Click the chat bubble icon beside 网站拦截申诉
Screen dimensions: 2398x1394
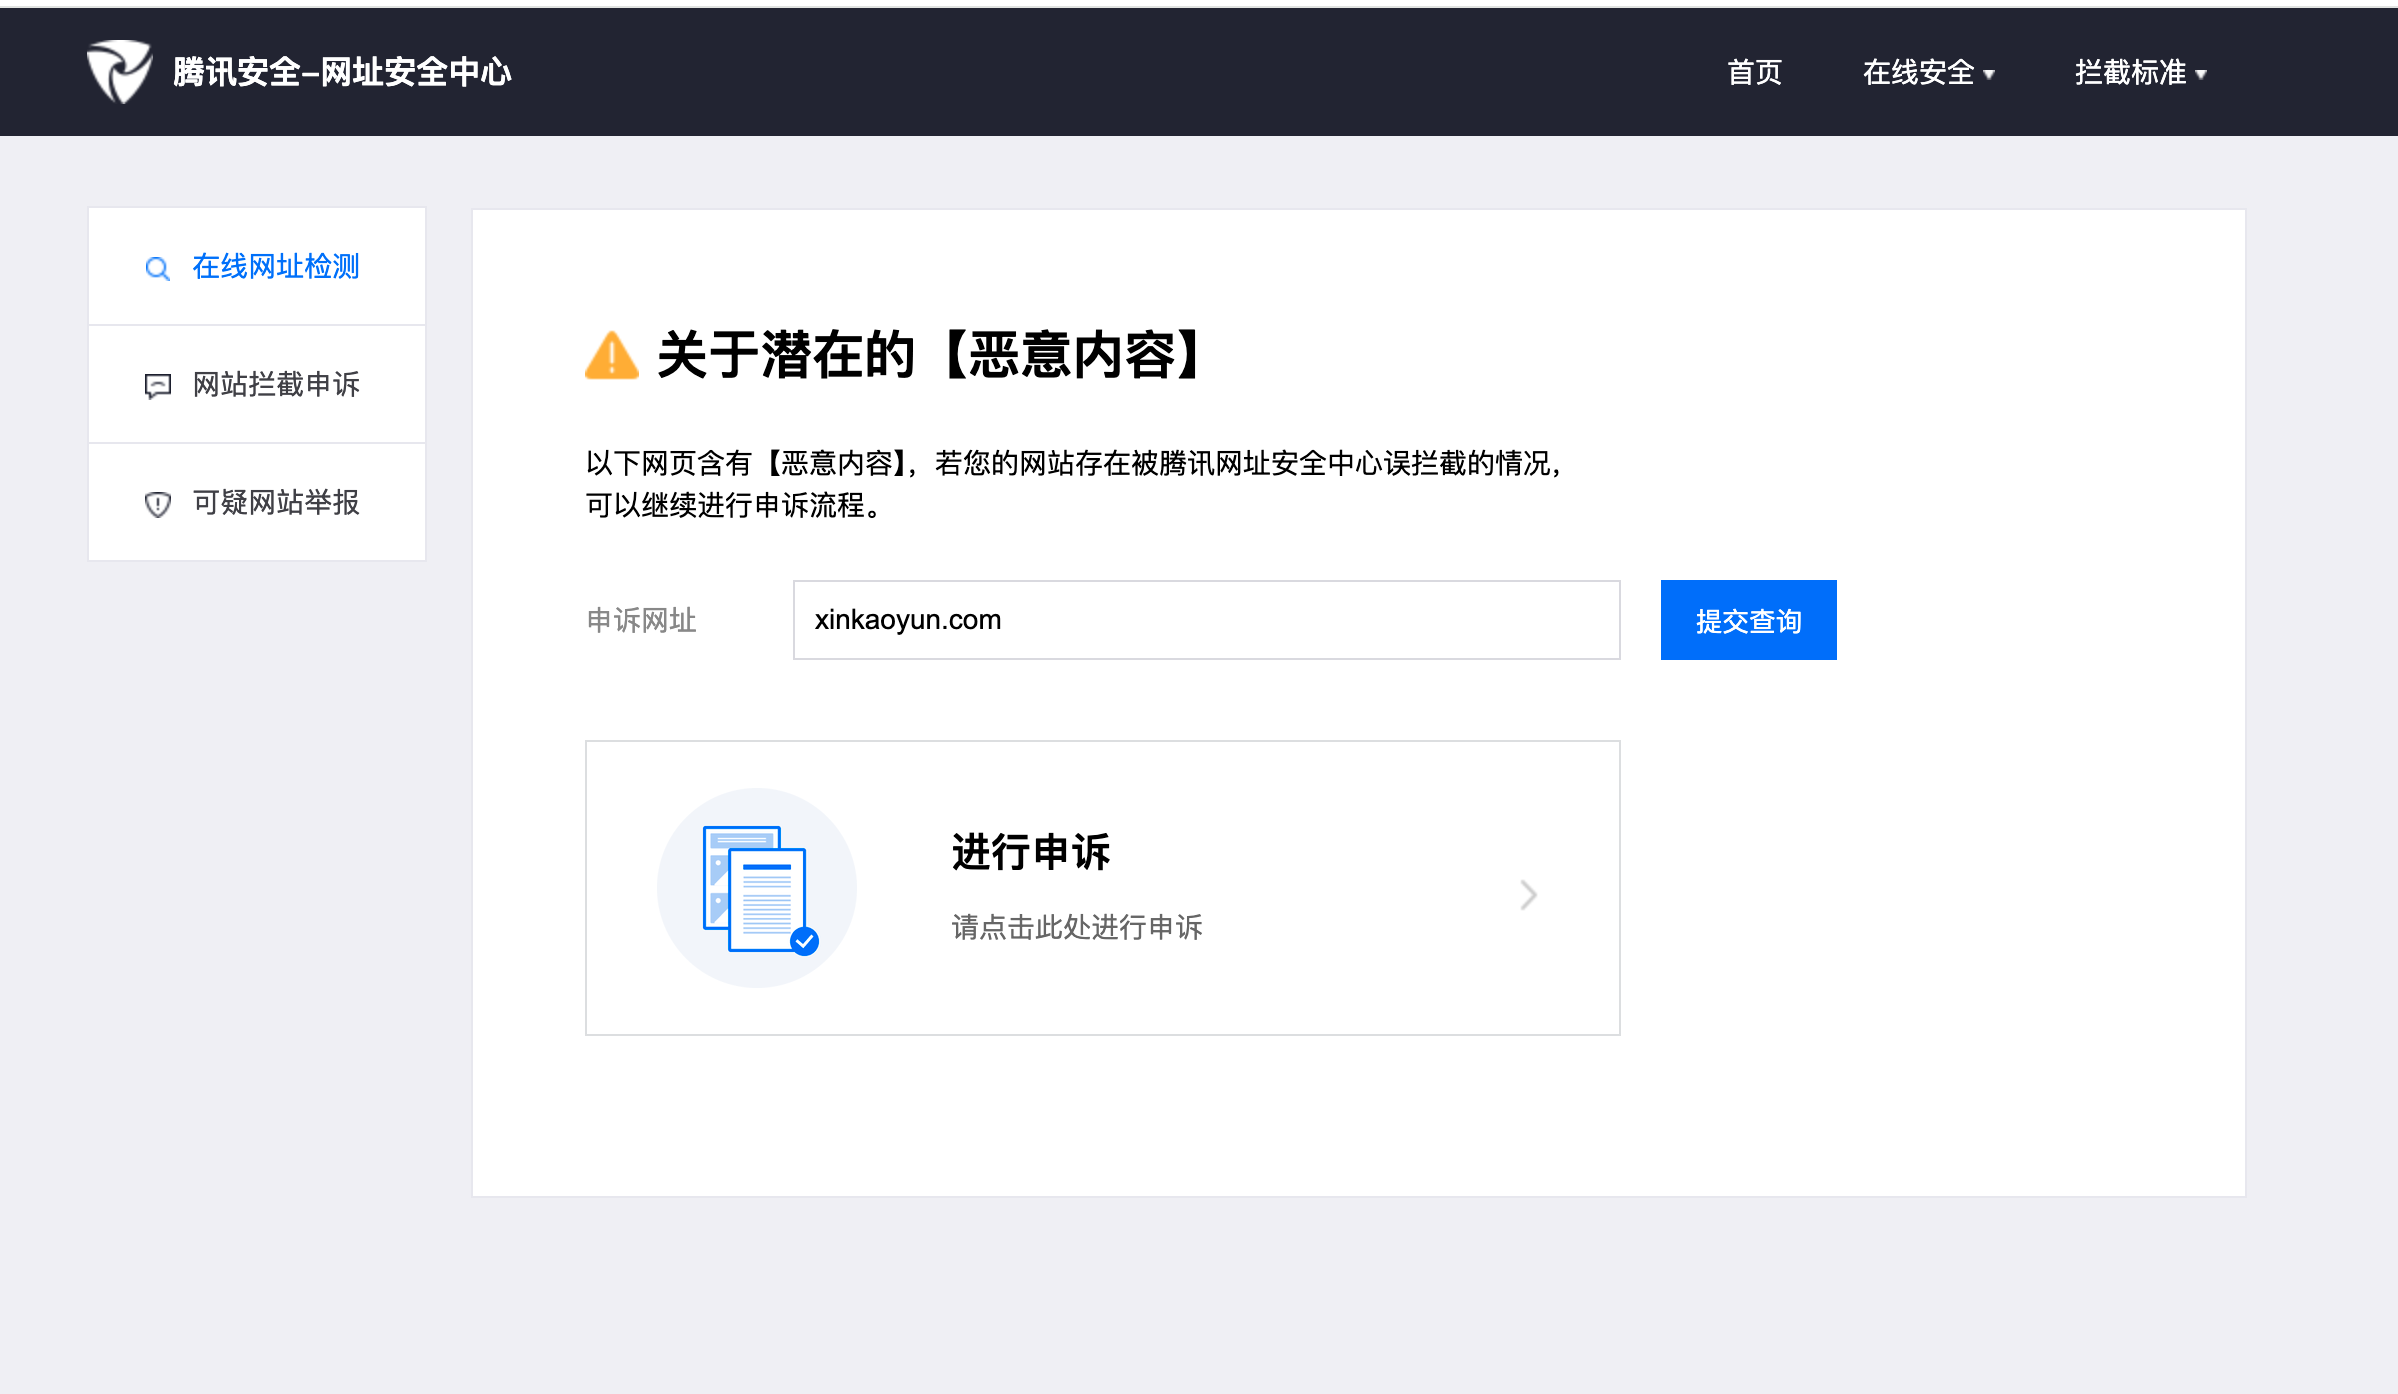pyautogui.click(x=158, y=386)
